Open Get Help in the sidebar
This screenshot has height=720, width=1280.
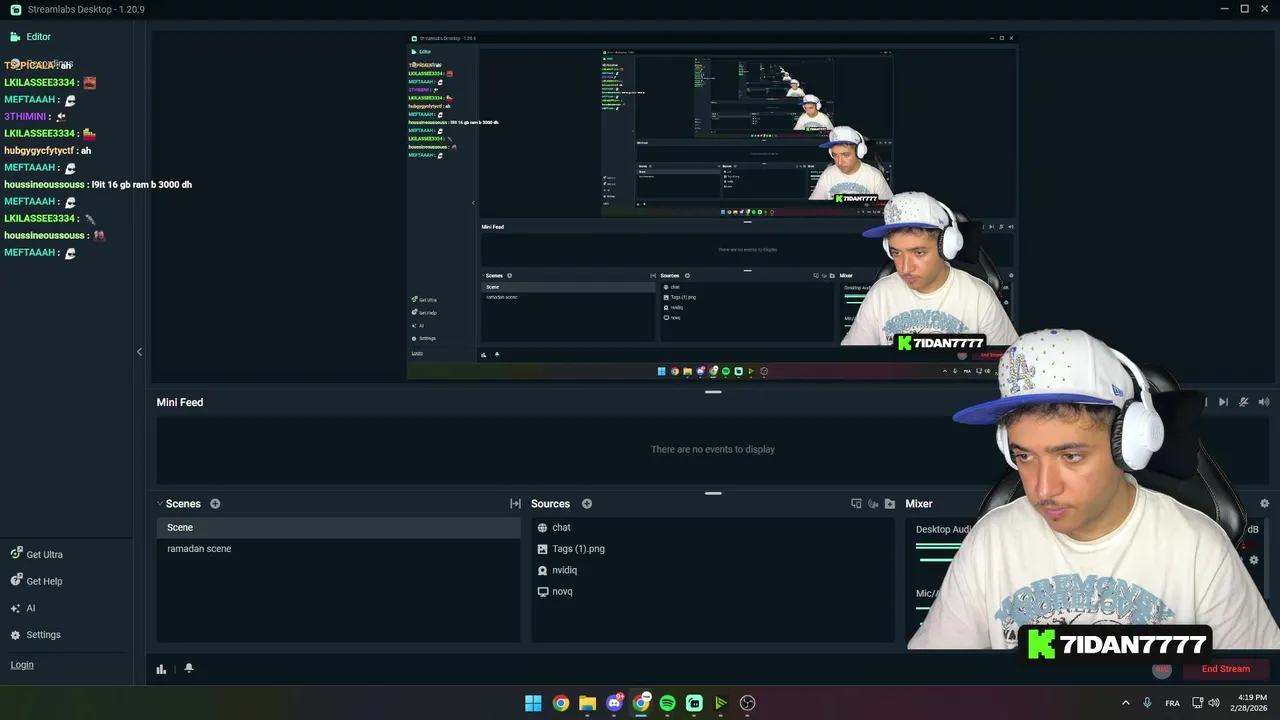36,581
